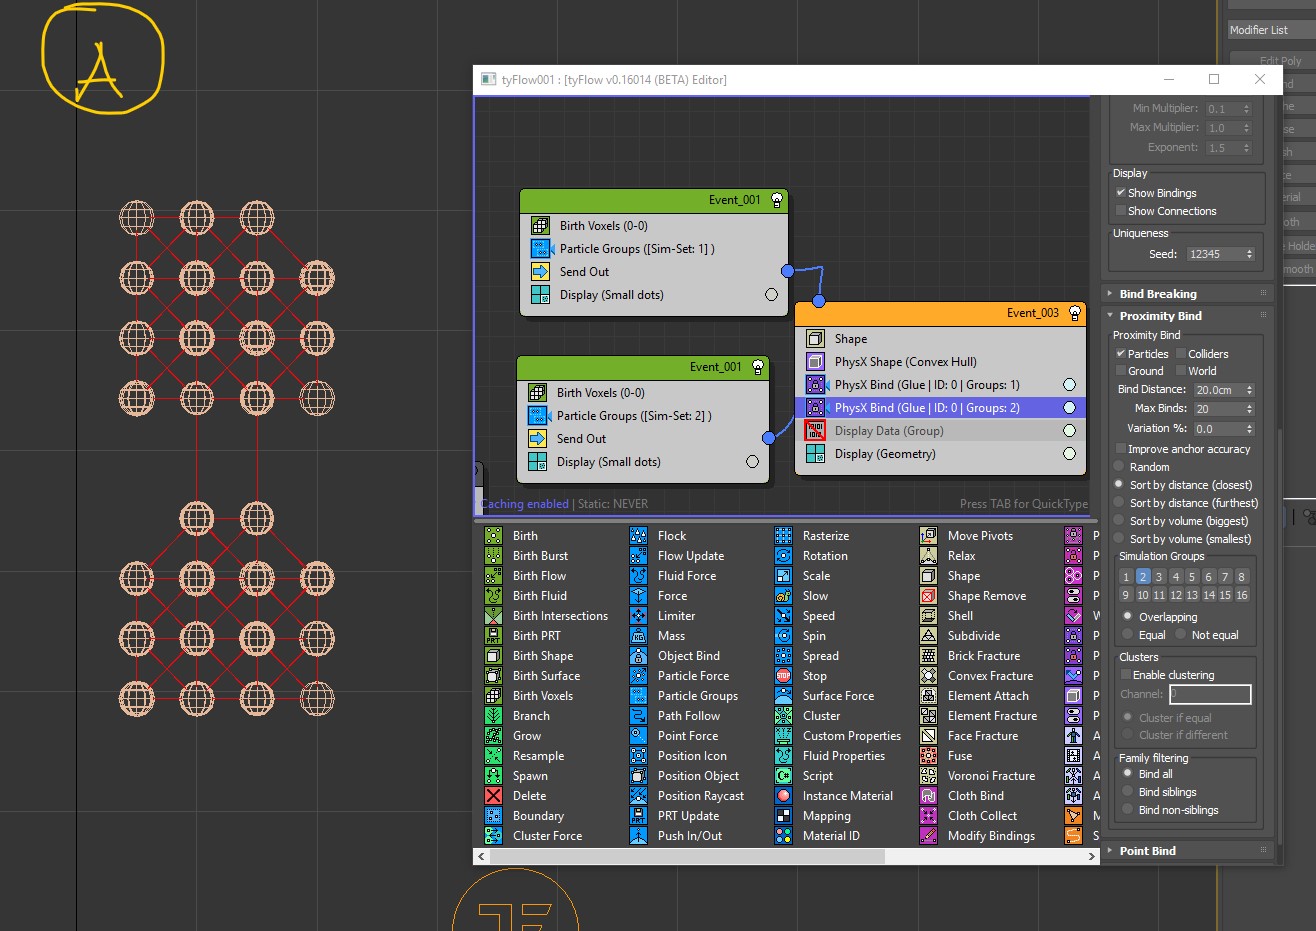The width and height of the screenshot is (1316, 931).
Task: Adjust the Bind Distance spinner arrows
Action: pyautogui.click(x=1249, y=390)
